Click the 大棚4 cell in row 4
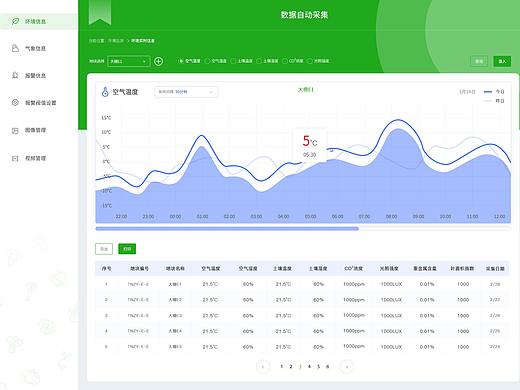Viewport: 520px width, 390px height. coord(175,331)
